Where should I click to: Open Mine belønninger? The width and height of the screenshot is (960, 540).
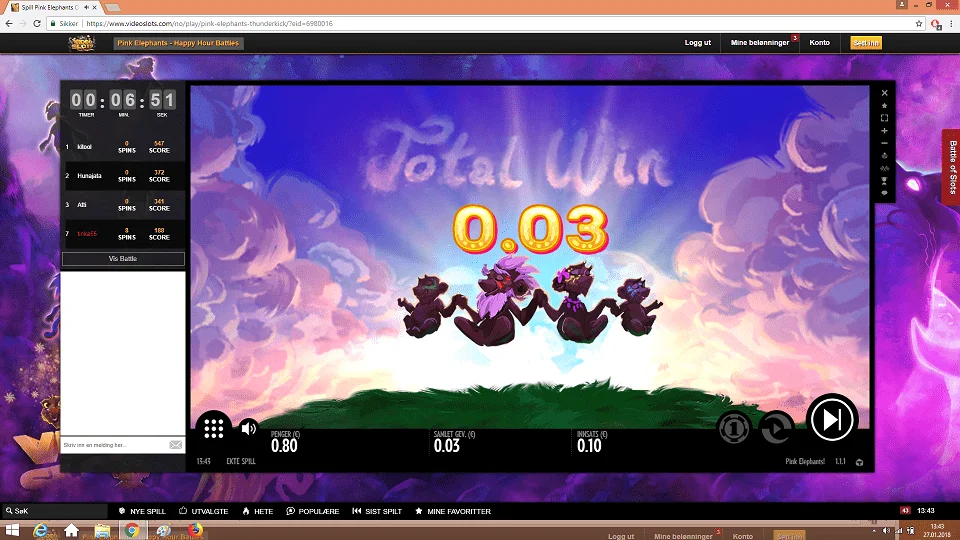coord(760,43)
